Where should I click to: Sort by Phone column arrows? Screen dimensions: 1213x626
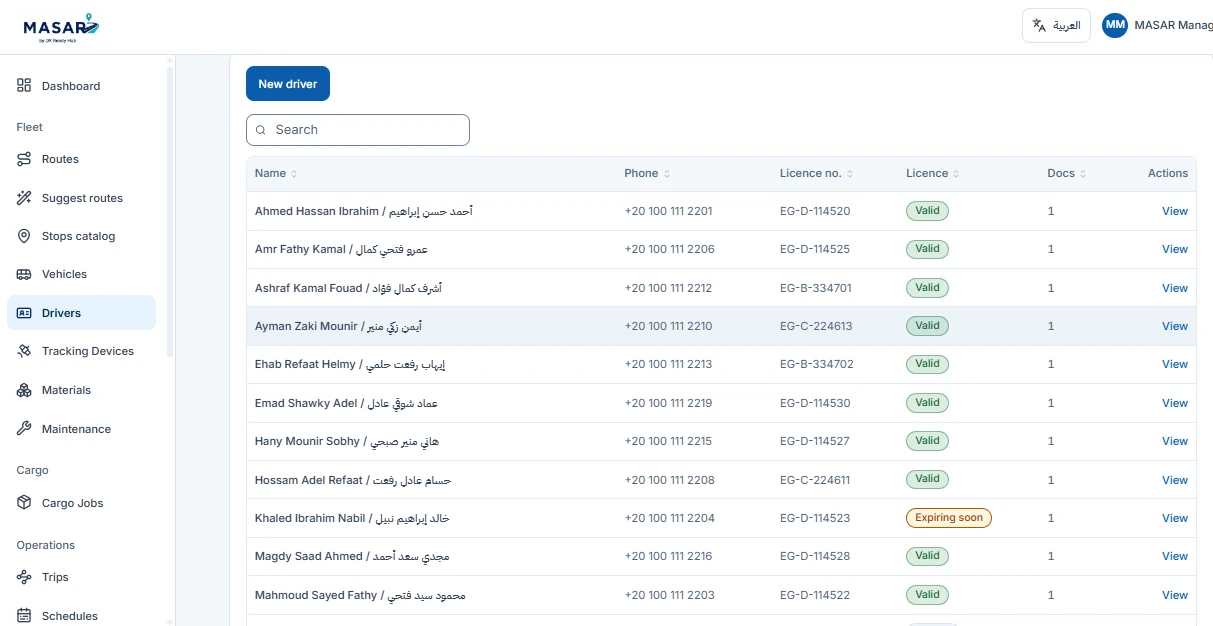coord(667,174)
